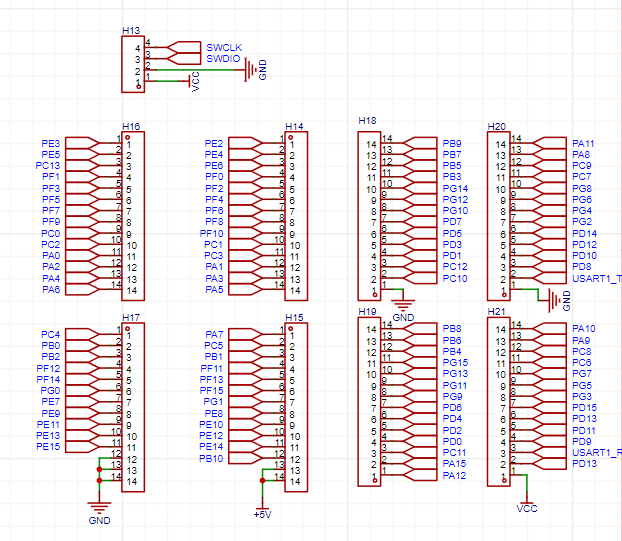Select the GND symbol below header H17
622x541 pixels.
click(98, 507)
